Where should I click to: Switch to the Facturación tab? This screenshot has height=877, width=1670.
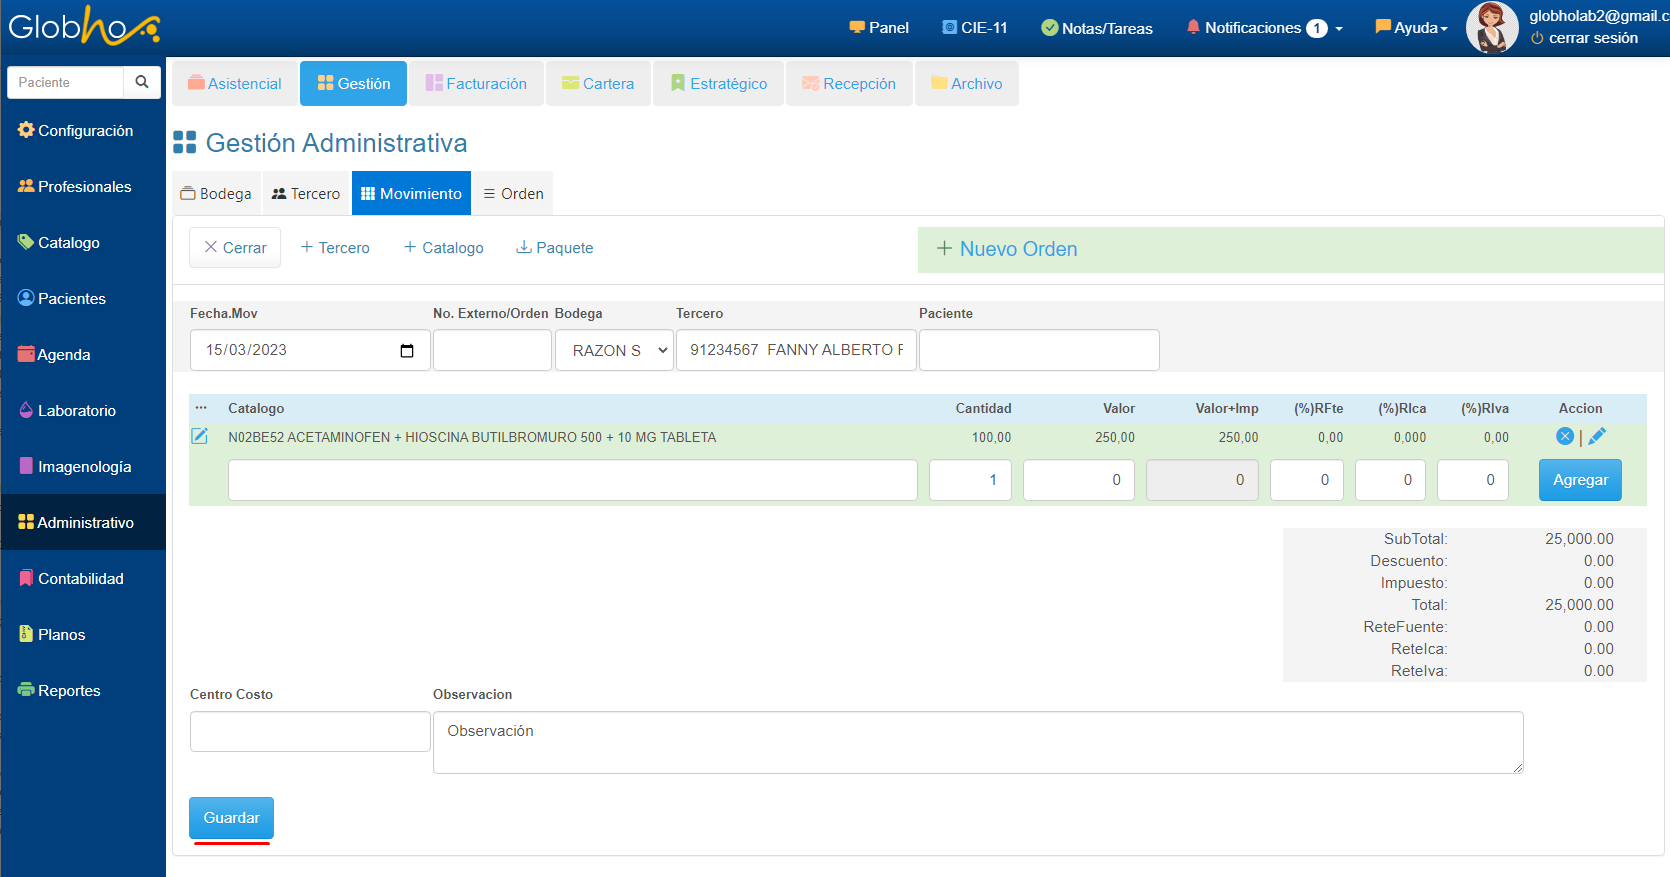pos(476,84)
